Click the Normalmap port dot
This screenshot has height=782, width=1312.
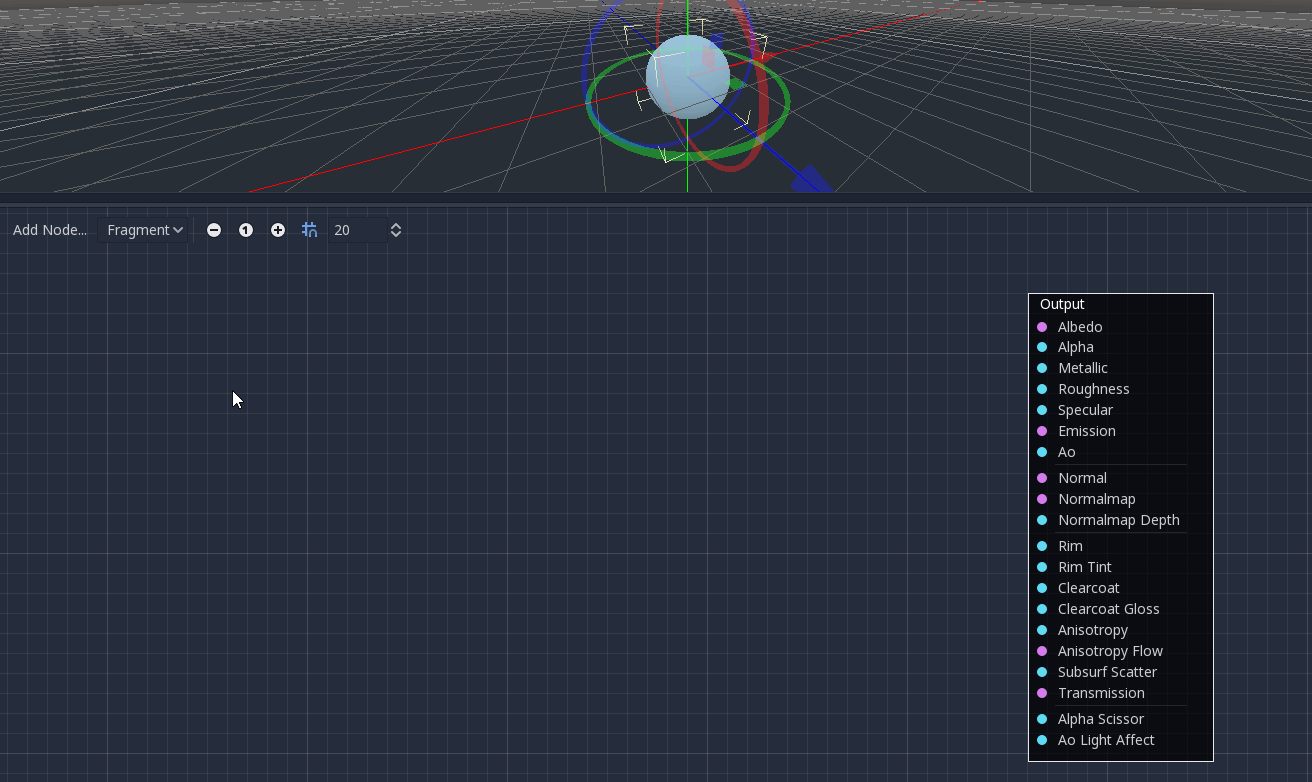1042,499
